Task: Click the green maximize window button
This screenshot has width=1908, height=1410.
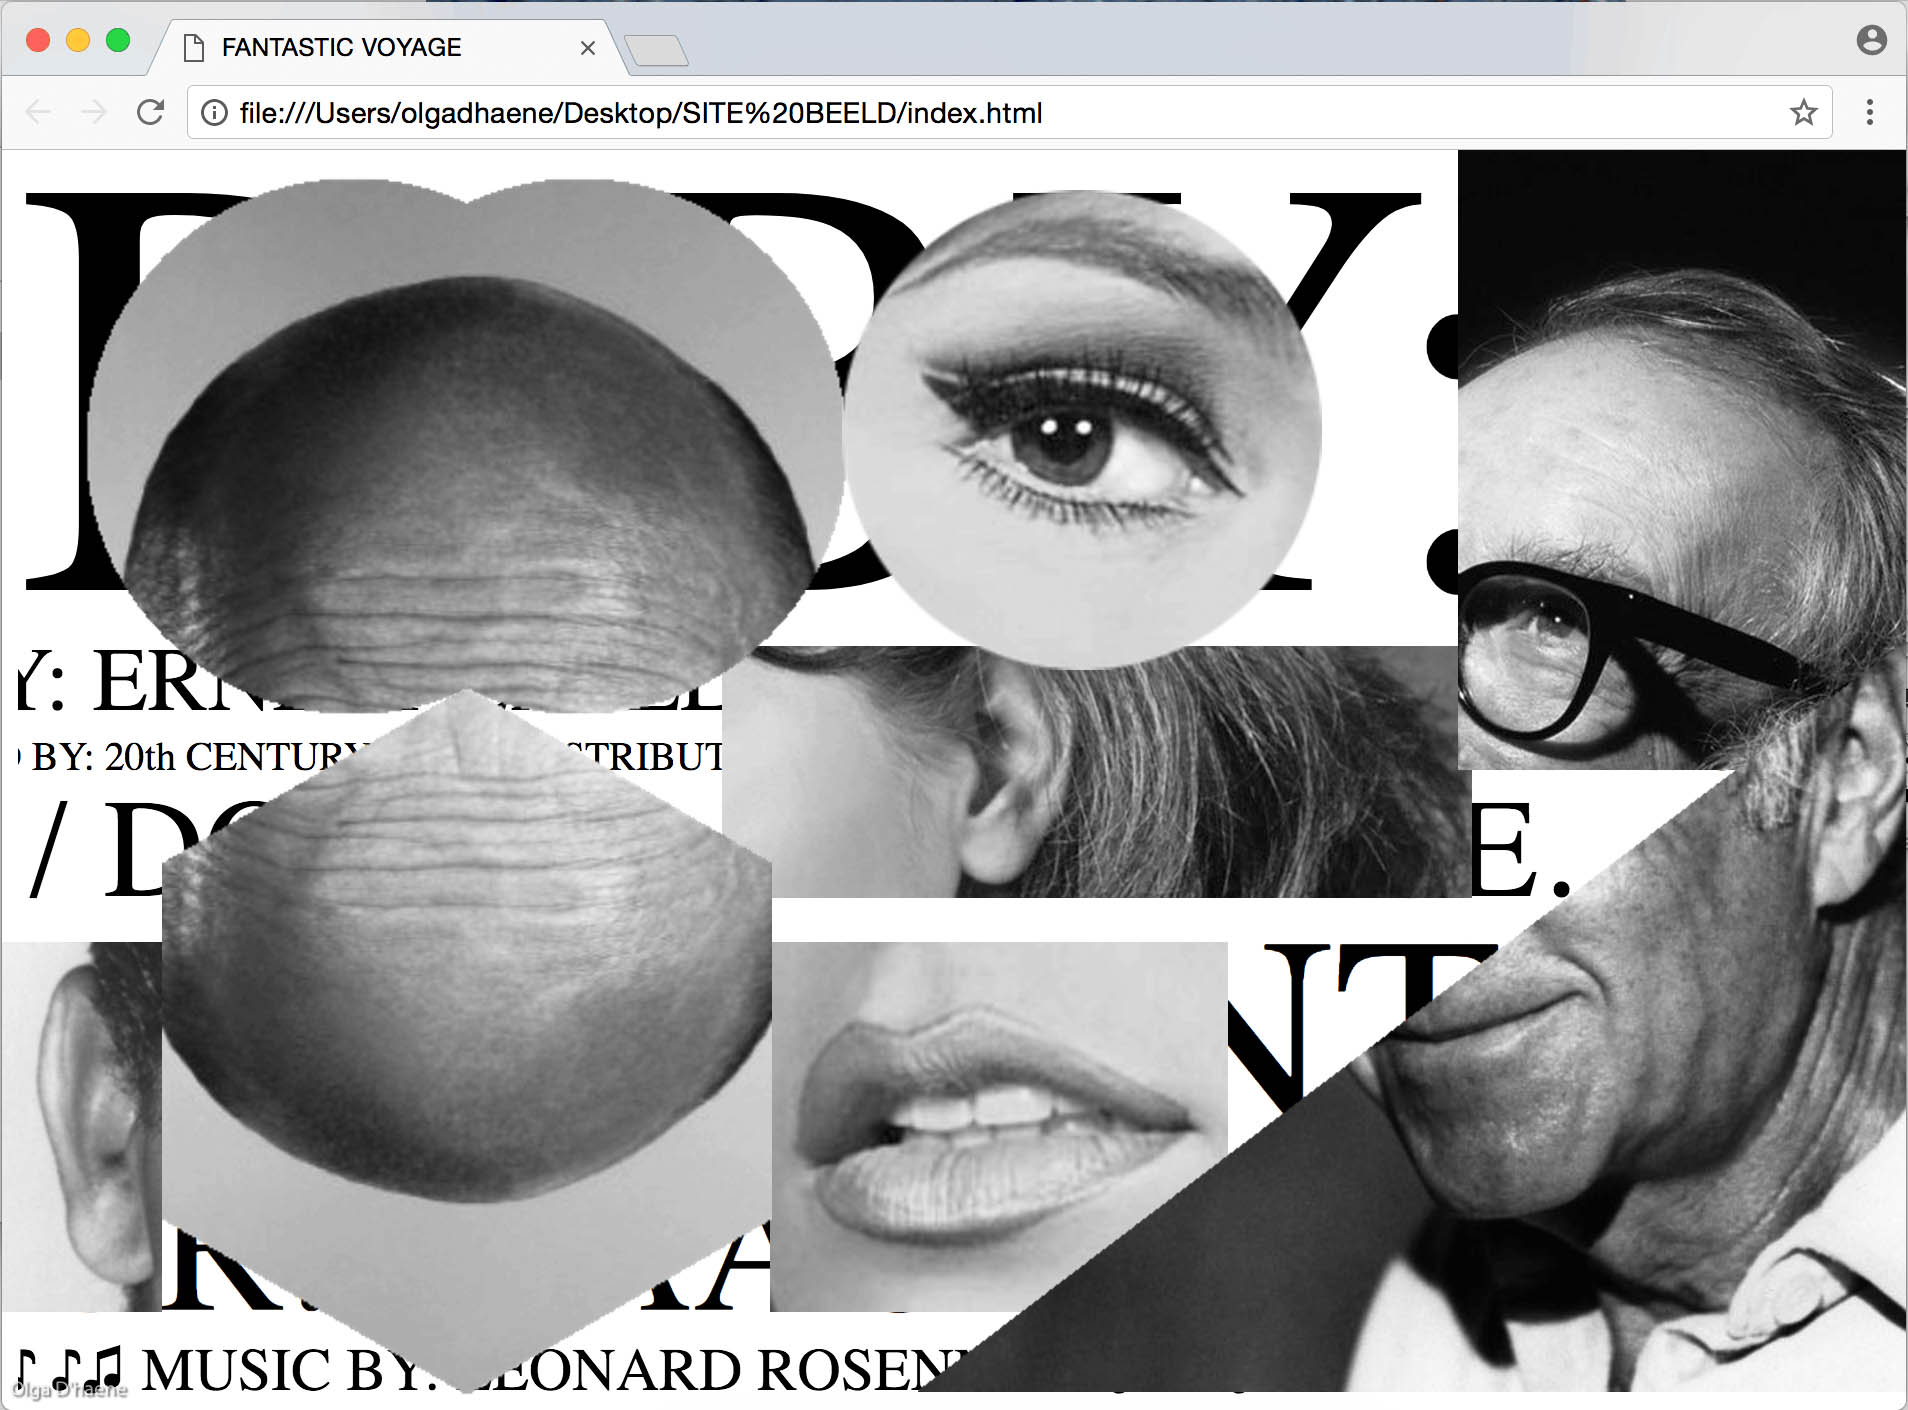Action: click(x=118, y=40)
